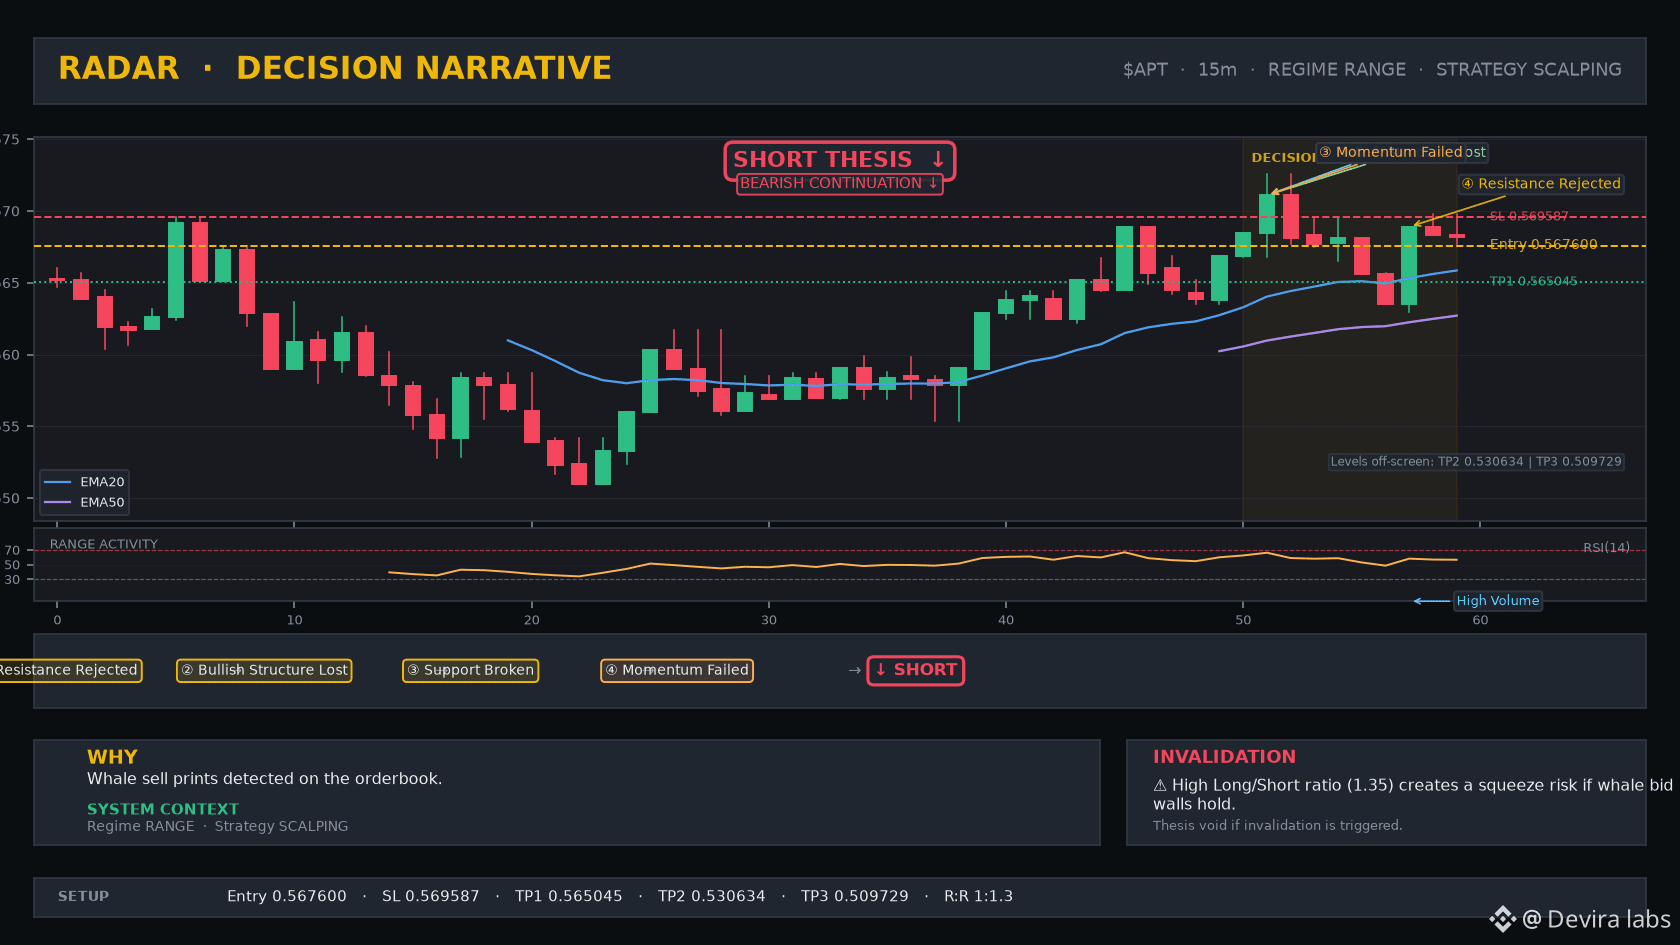Click the WHY heading

pos(112,757)
